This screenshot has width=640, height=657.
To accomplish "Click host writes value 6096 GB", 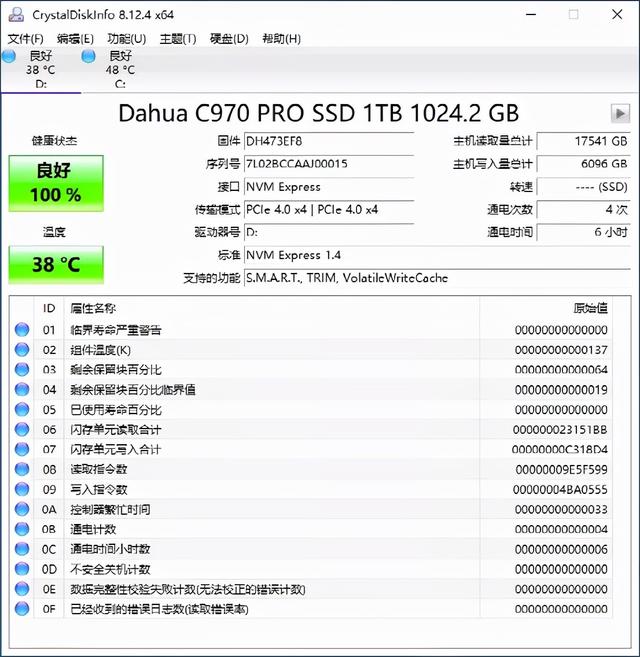I will pos(583,164).
